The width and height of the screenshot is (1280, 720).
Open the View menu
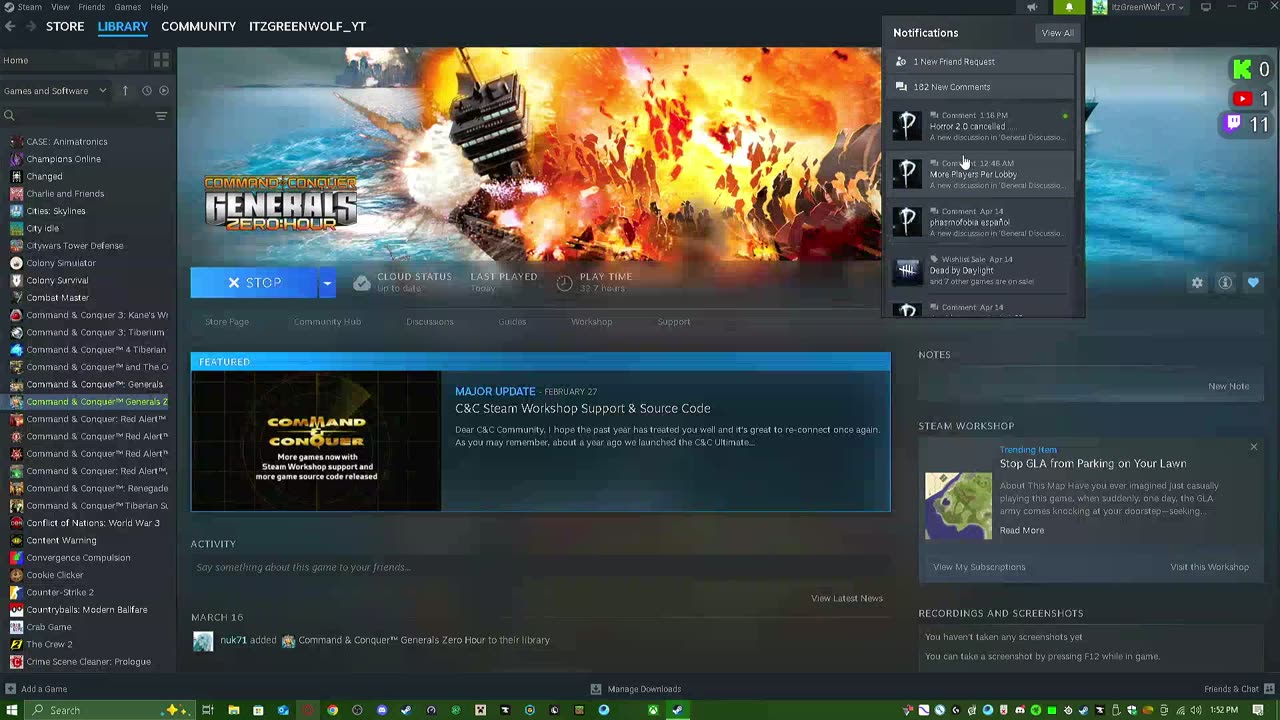[60, 7]
